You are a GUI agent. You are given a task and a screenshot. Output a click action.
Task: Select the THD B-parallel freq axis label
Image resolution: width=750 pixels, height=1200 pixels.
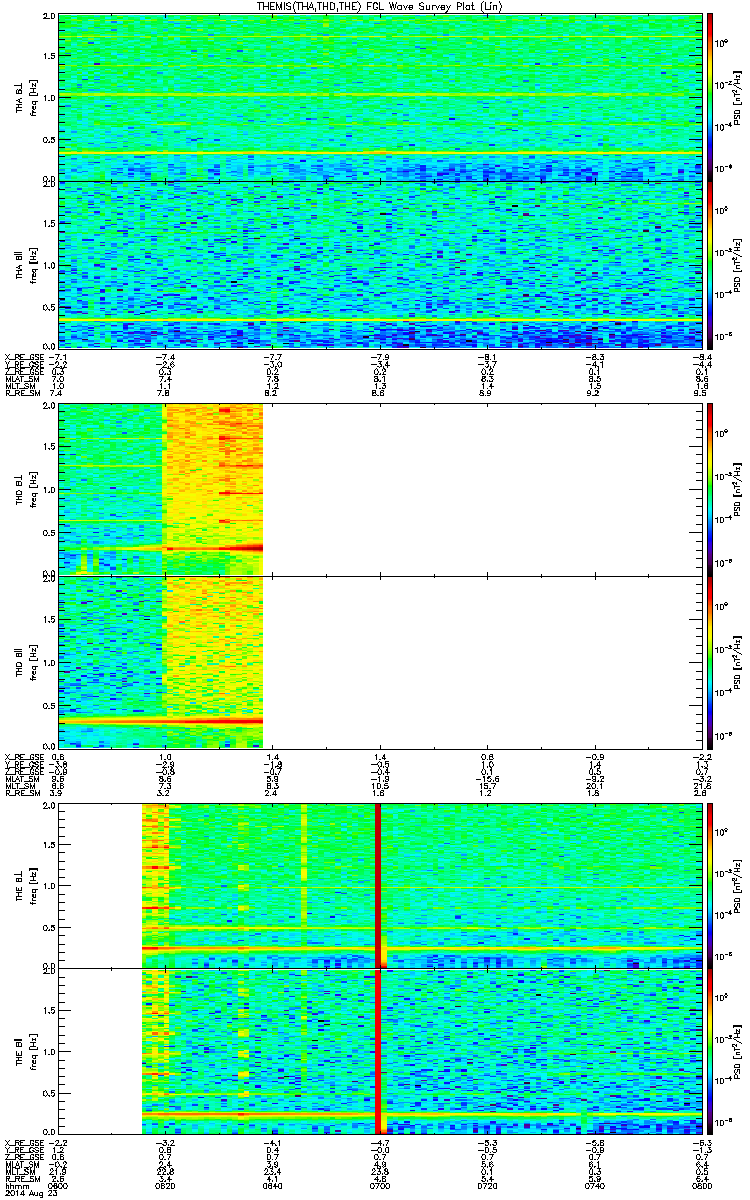[x=25, y=661]
